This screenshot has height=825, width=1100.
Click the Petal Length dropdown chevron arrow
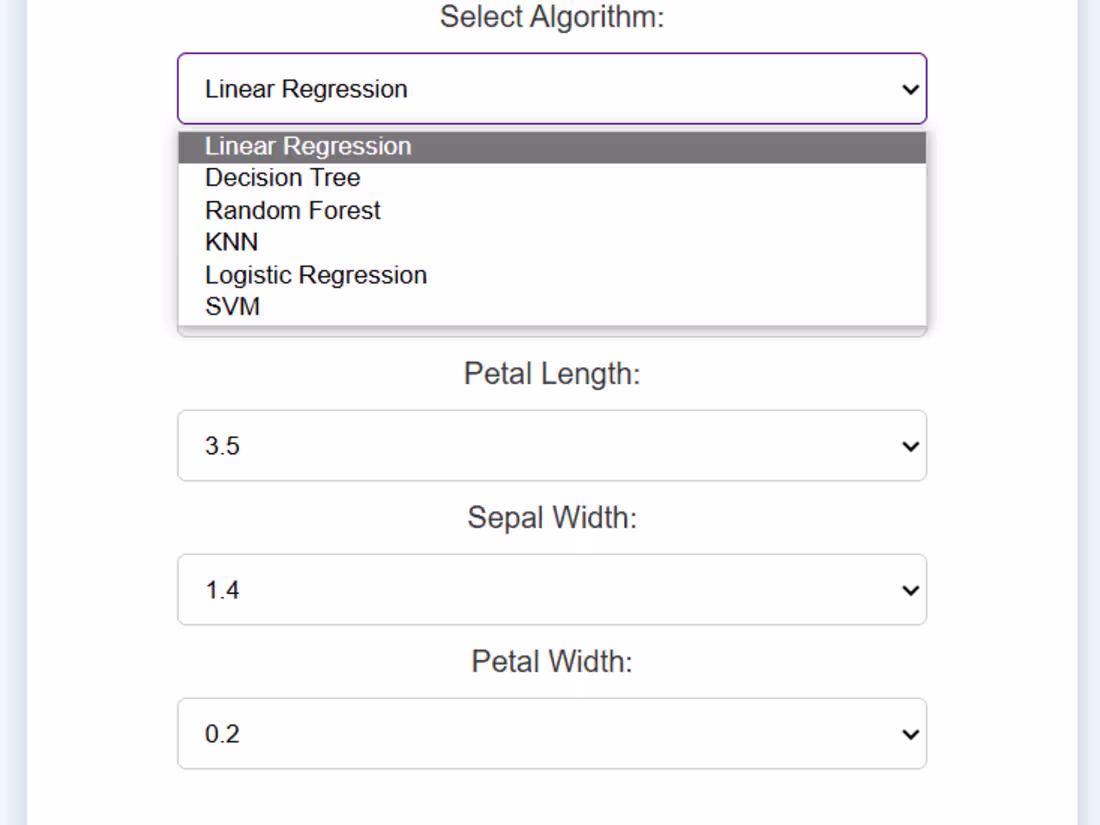[x=910, y=446]
